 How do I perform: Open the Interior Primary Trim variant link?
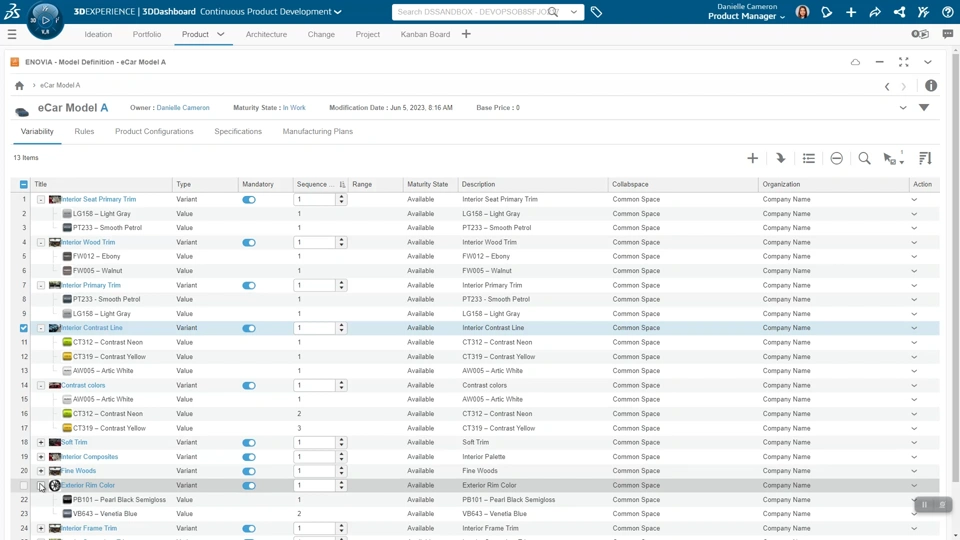tap(91, 285)
